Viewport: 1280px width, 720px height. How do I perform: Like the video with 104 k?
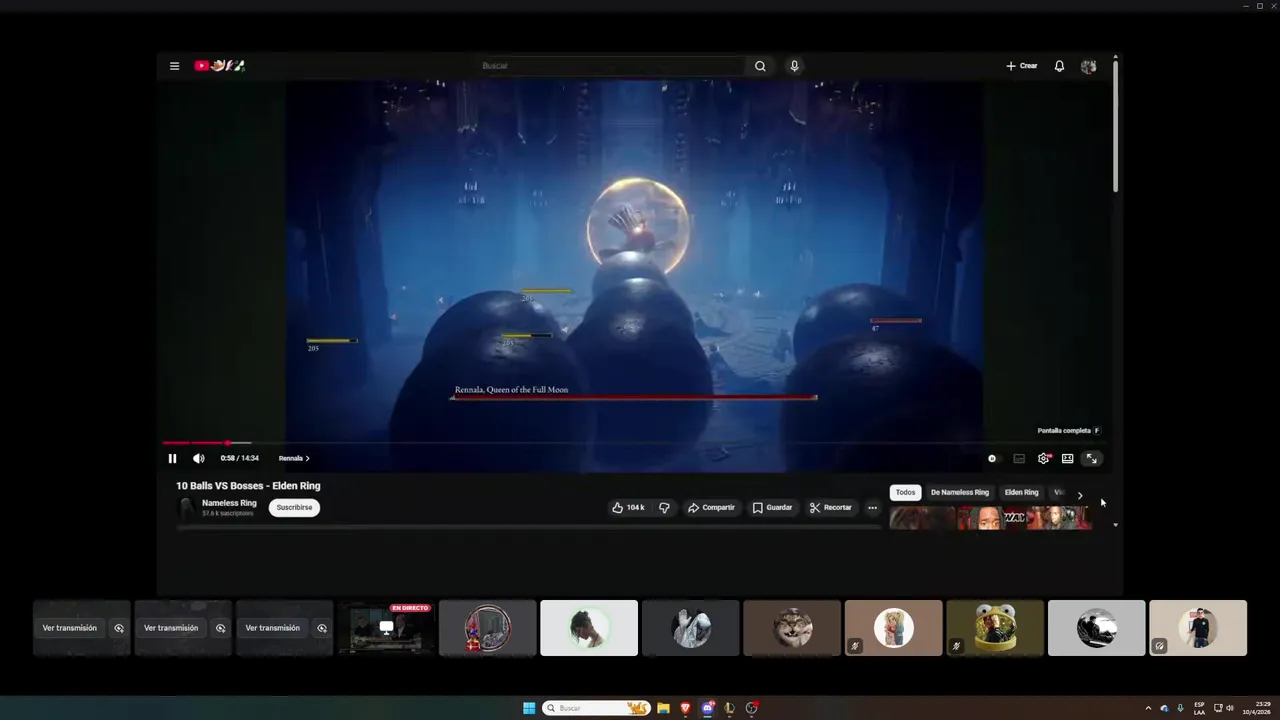[628, 507]
